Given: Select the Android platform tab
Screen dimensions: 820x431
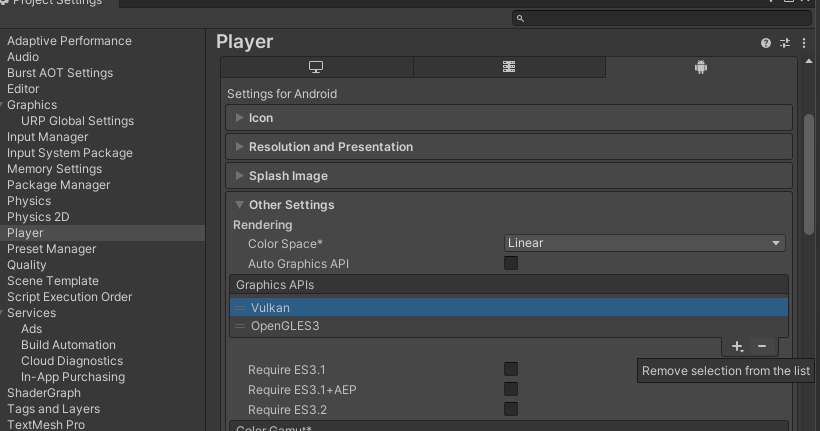Looking at the screenshot, I should (x=701, y=67).
